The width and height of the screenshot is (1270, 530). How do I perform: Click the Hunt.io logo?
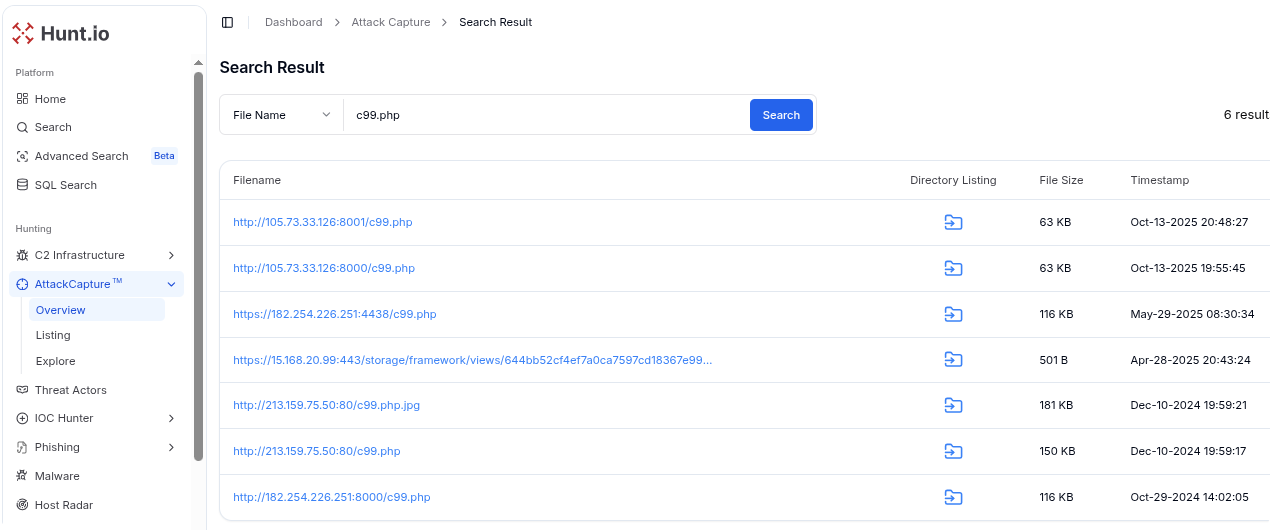click(x=61, y=34)
